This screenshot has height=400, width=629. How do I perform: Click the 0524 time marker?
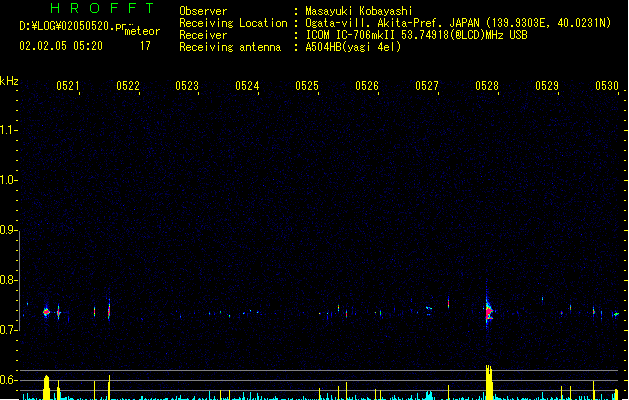(247, 86)
